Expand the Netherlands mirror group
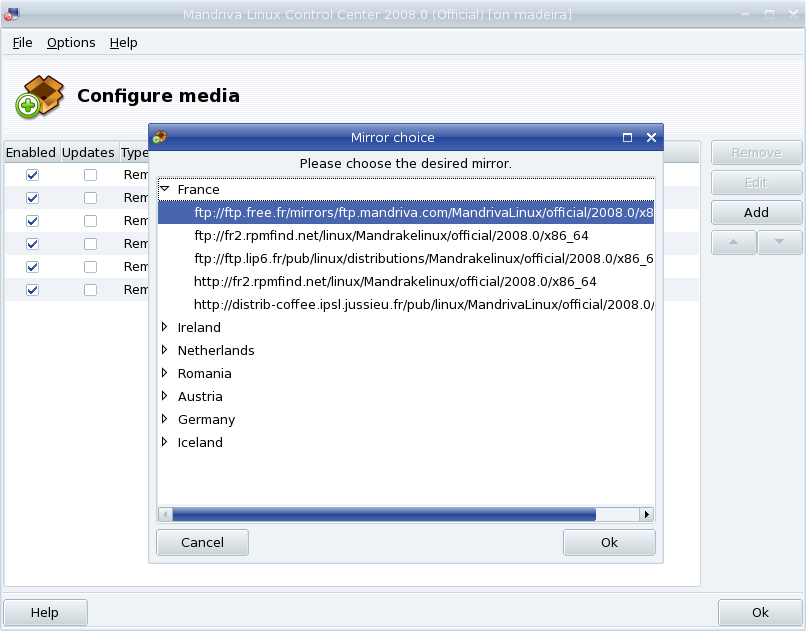The height and width of the screenshot is (631, 806). [164, 350]
